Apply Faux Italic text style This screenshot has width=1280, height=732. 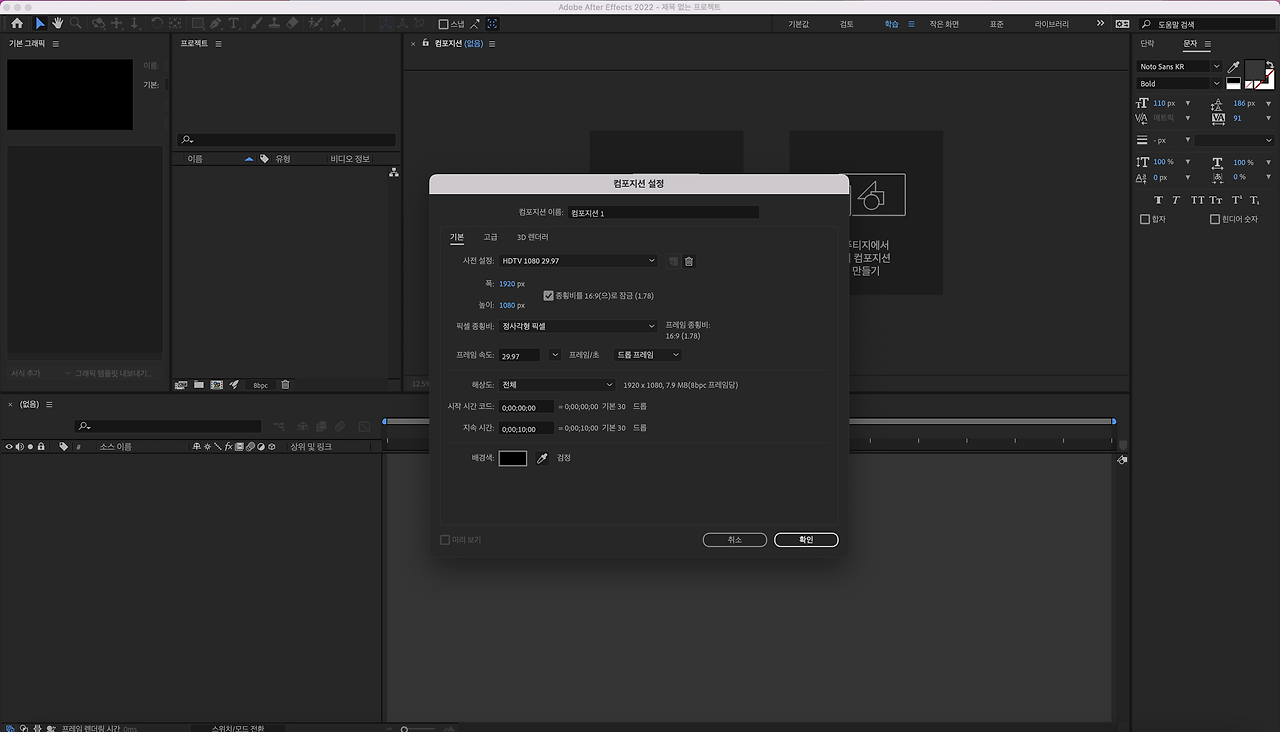pyautogui.click(x=1176, y=200)
